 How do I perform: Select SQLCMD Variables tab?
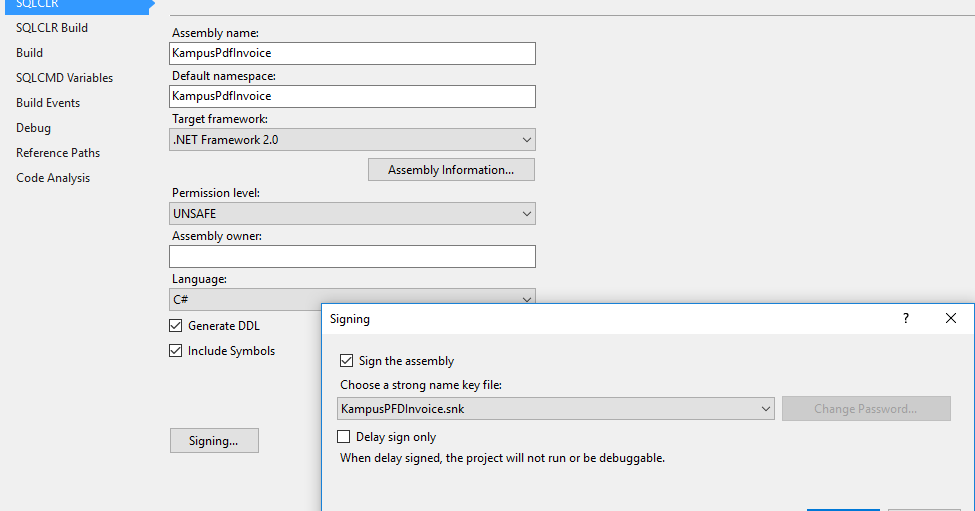click(x=65, y=78)
